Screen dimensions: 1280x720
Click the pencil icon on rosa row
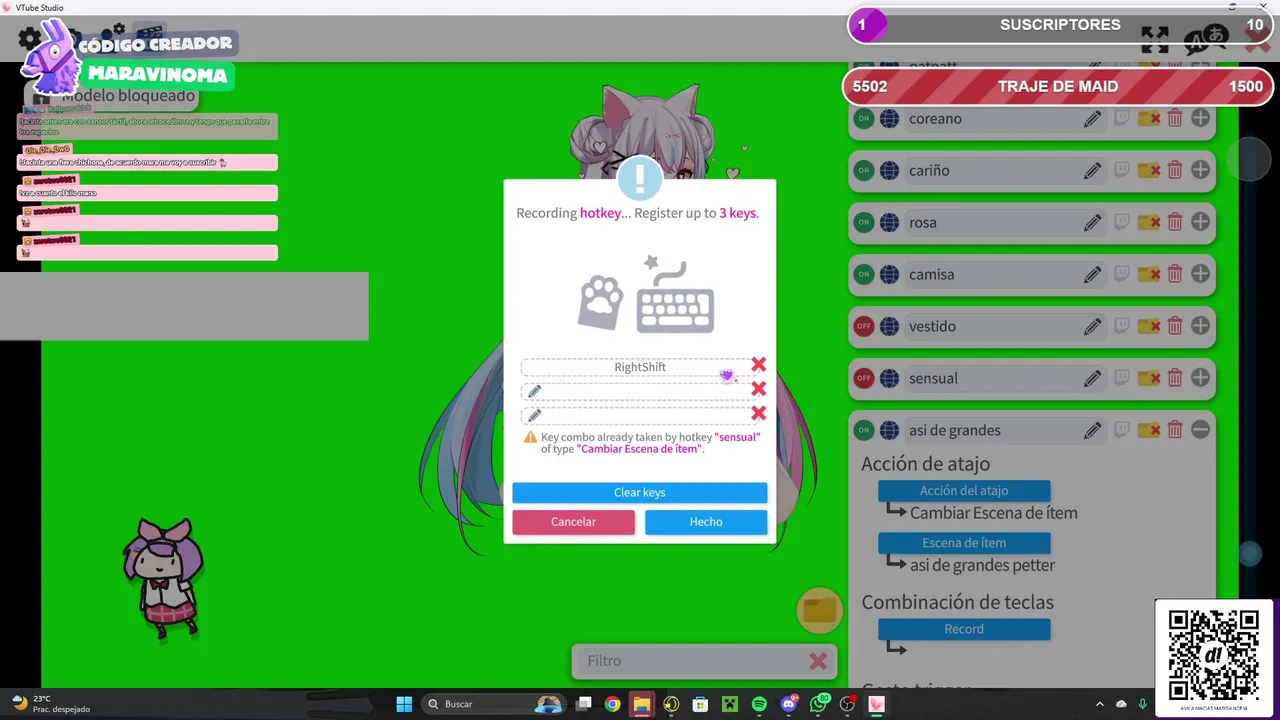point(1092,223)
